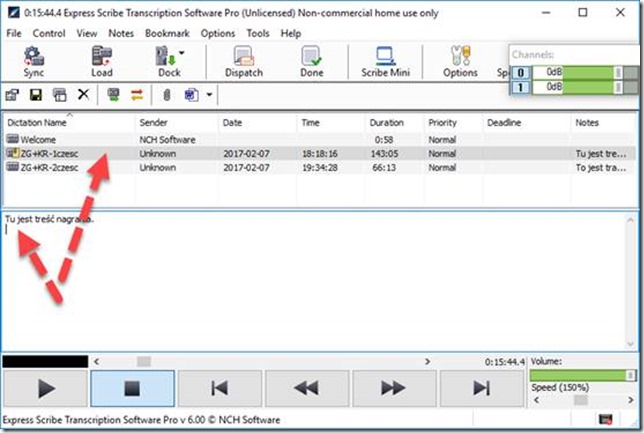
Task: Increase playback speed with right arrow
Action: 631,400
